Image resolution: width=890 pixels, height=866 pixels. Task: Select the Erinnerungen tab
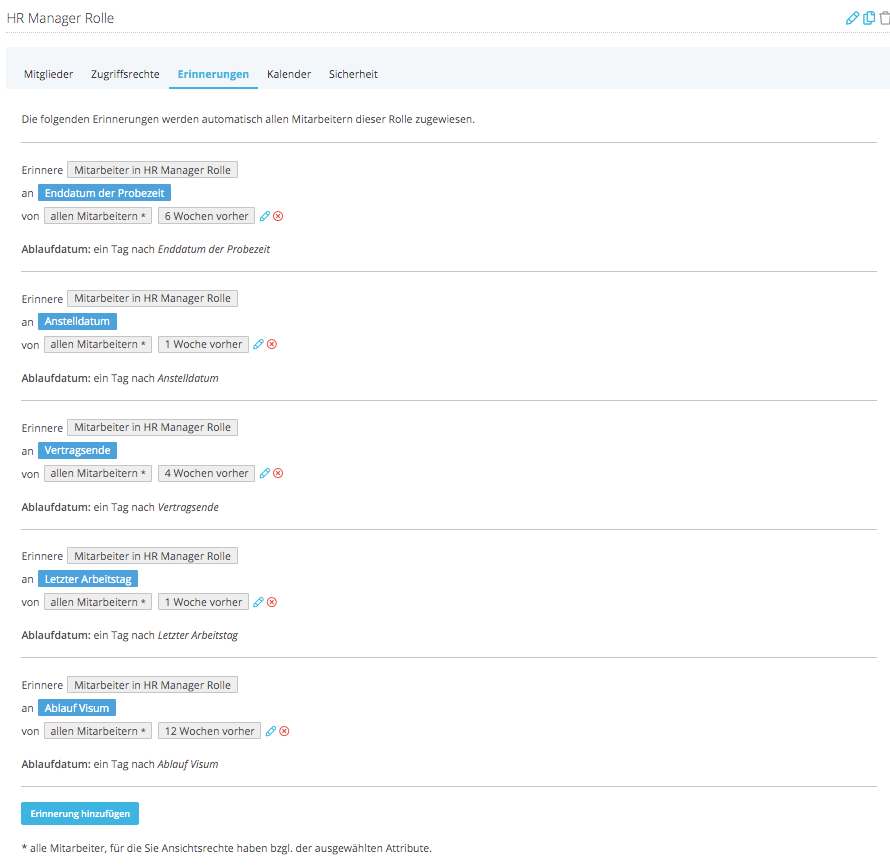click(213, 74)
